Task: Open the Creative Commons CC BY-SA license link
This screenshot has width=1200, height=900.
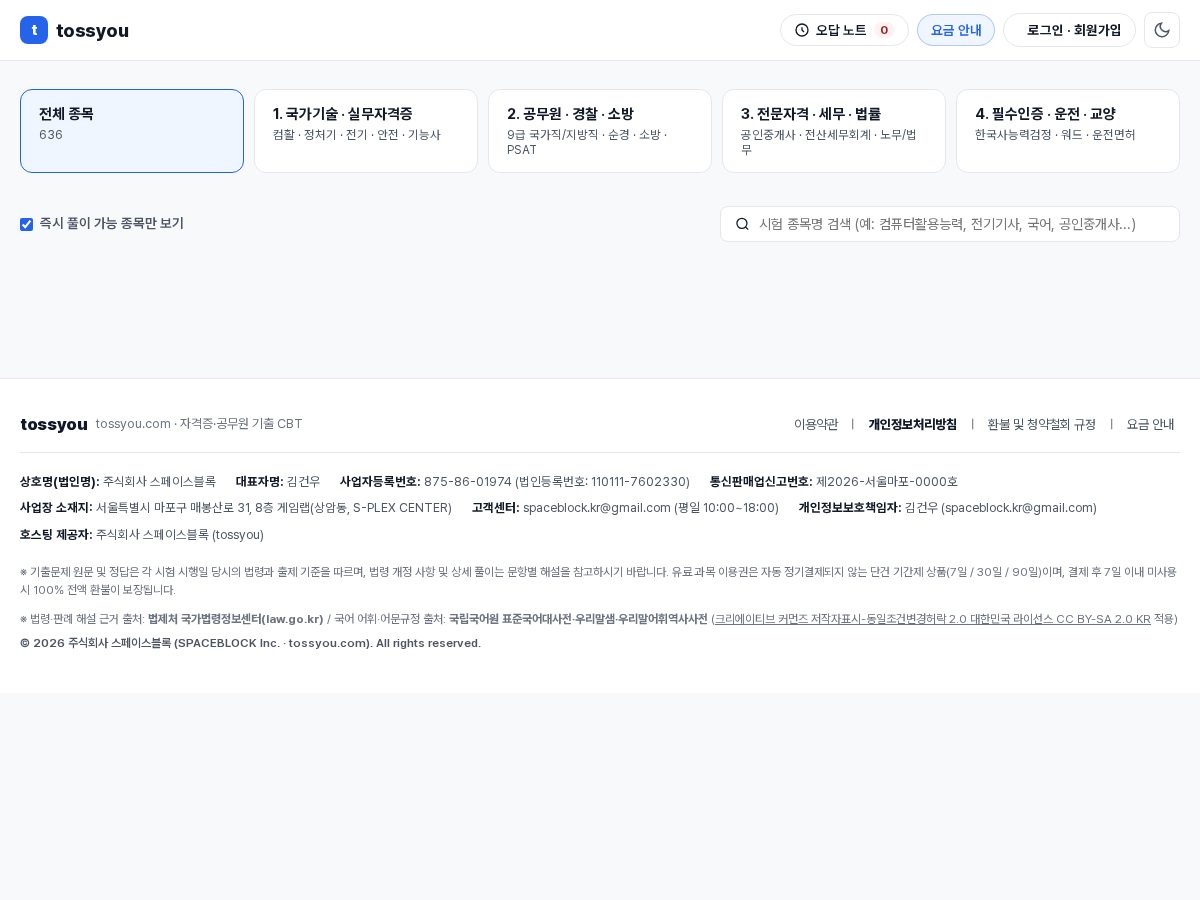Action: pyautogui.click(x=932, y=619)
